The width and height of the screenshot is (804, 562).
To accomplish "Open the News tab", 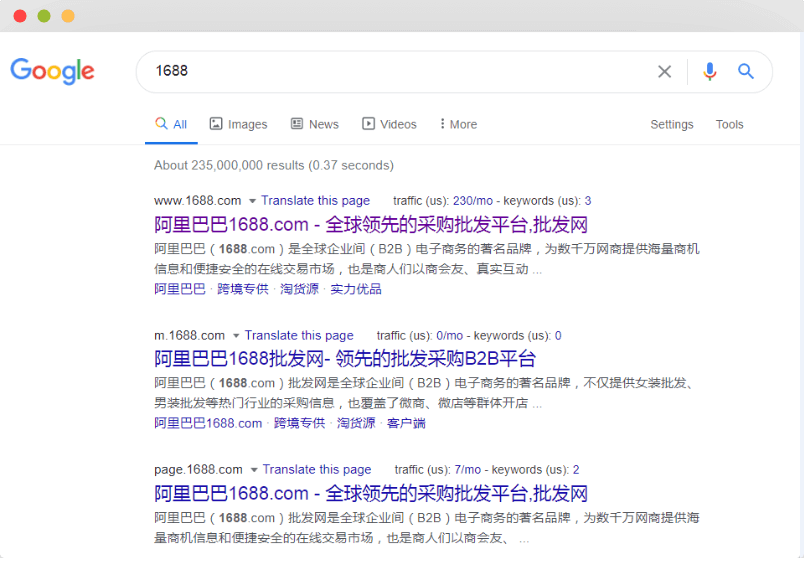I will (314, 124).
